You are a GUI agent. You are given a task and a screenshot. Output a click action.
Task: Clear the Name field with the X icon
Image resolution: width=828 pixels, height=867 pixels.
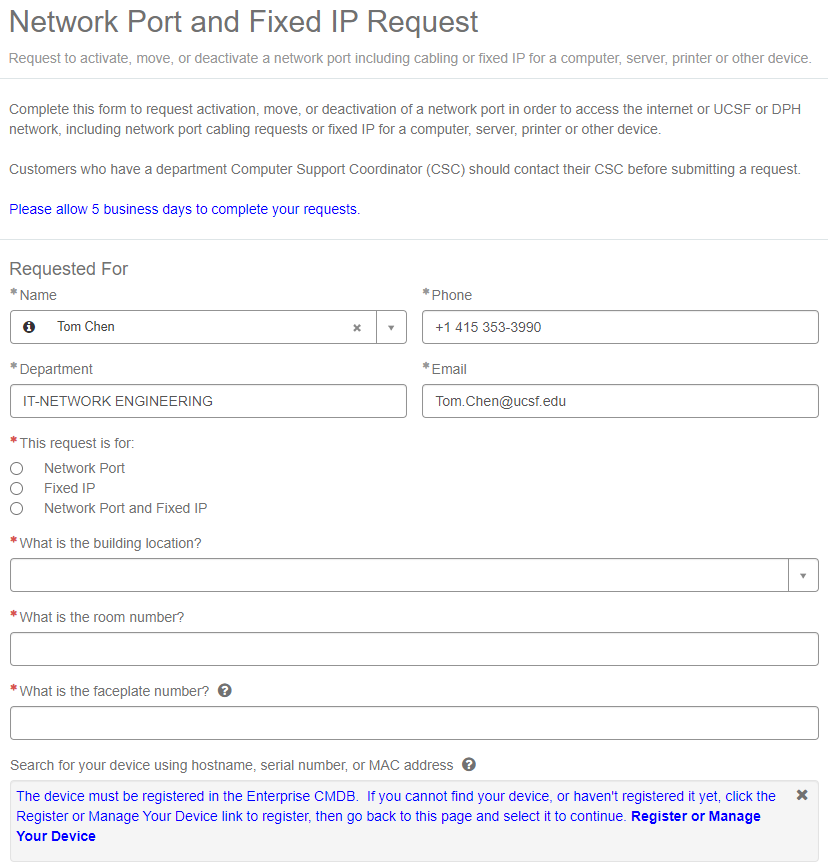(357, 327)
